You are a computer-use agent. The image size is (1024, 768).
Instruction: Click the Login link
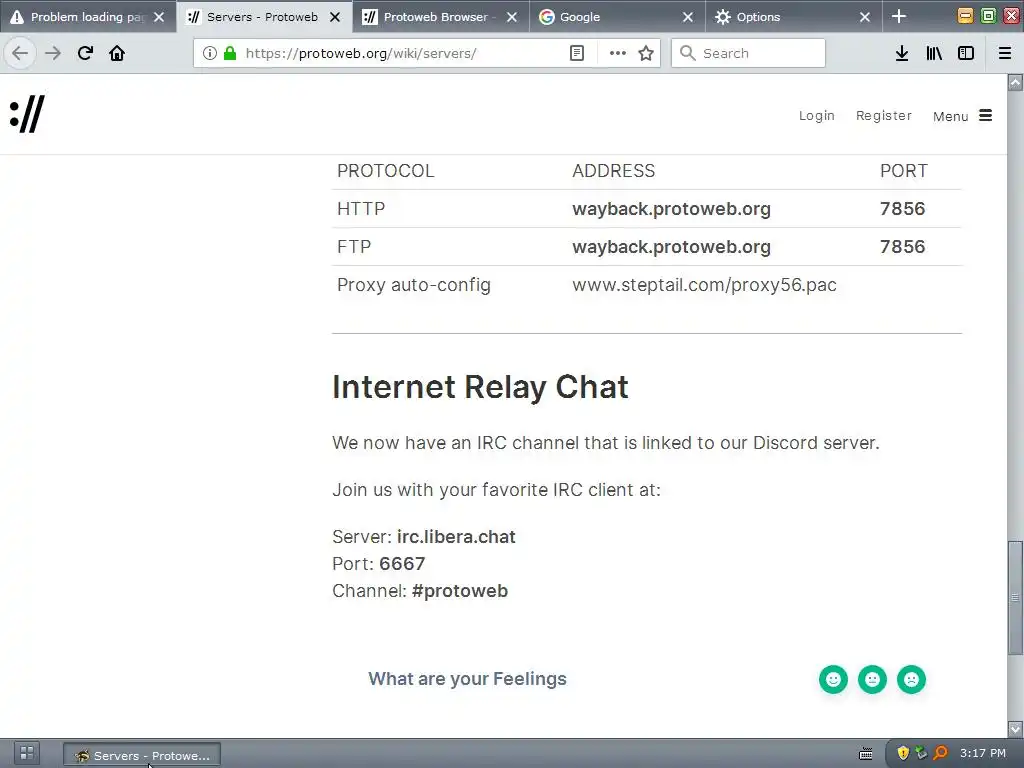coord(816,116)
